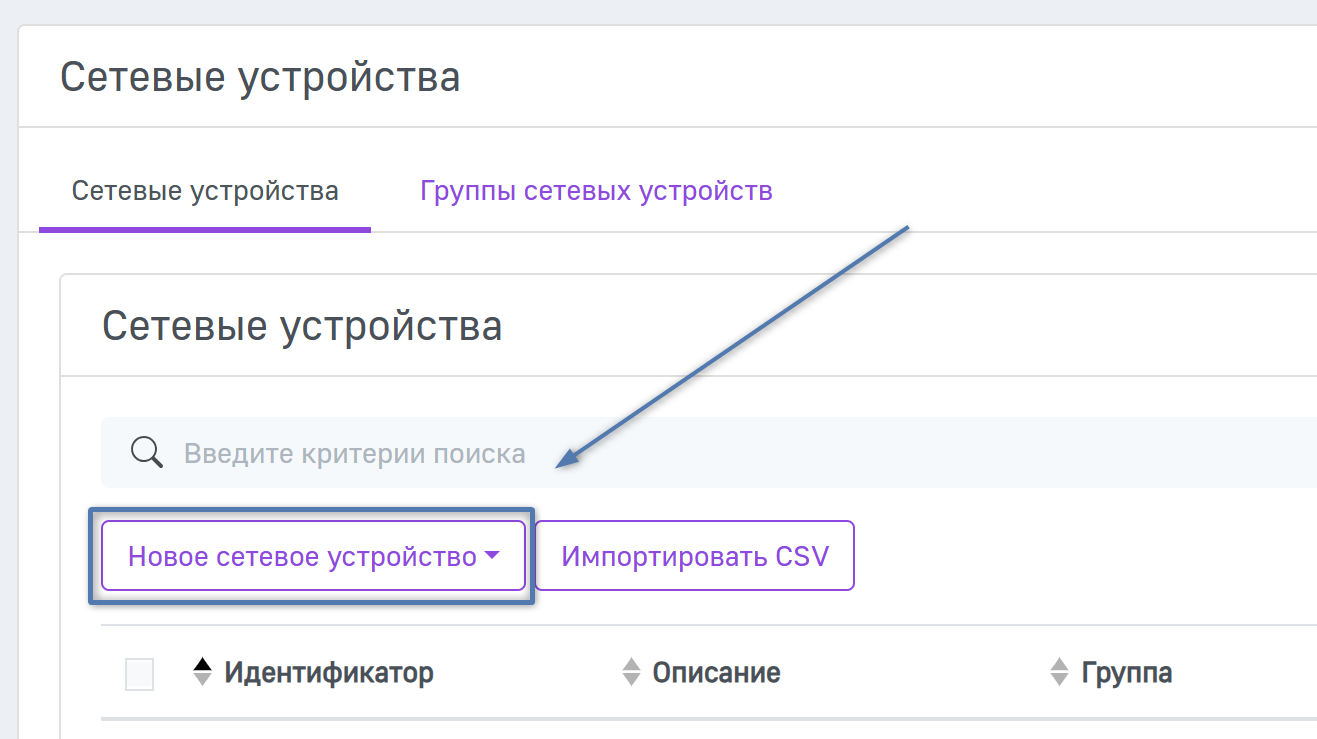
Task: Switch to the Группы сетевых устройств tab
Action: 596,190
